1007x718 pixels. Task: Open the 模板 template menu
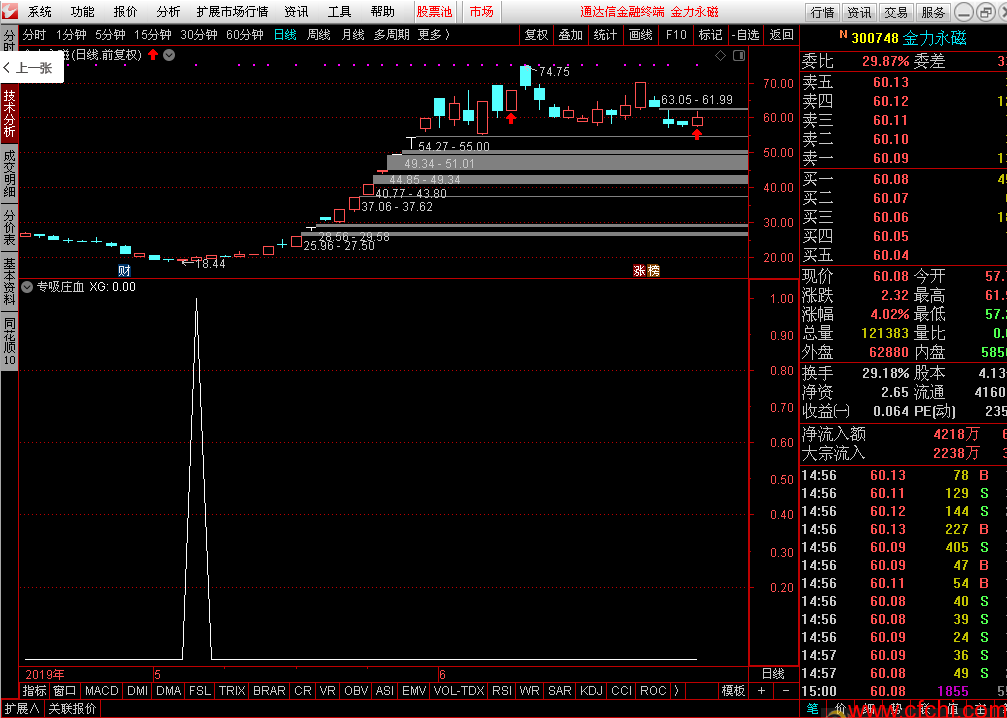pyautogui.click(x=733, y=691)
